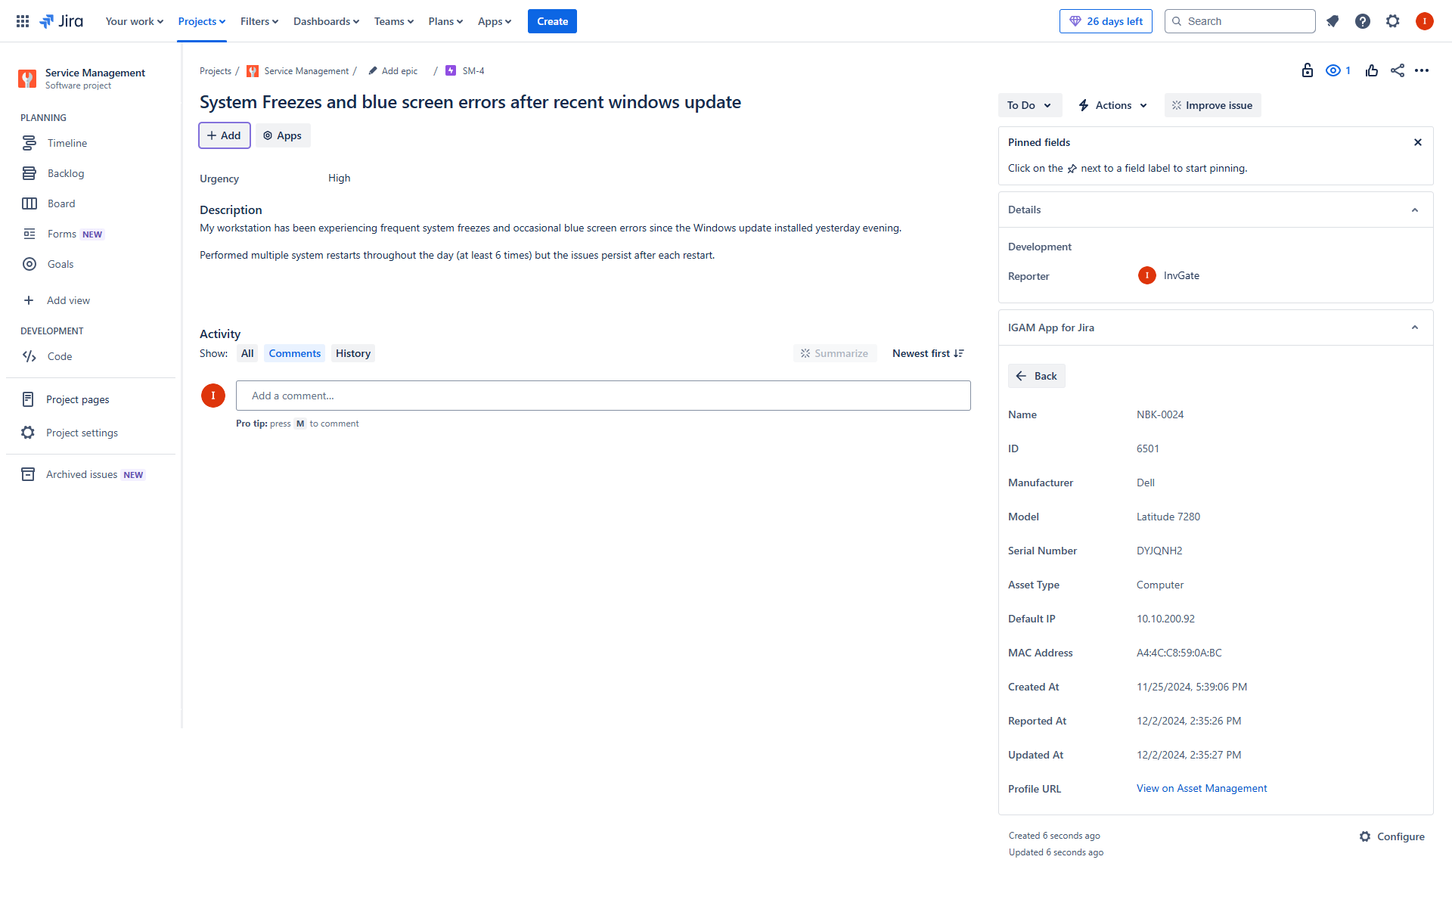Click the High urgency value
This screenshot has height=900, width=1452.
(339, 178)
